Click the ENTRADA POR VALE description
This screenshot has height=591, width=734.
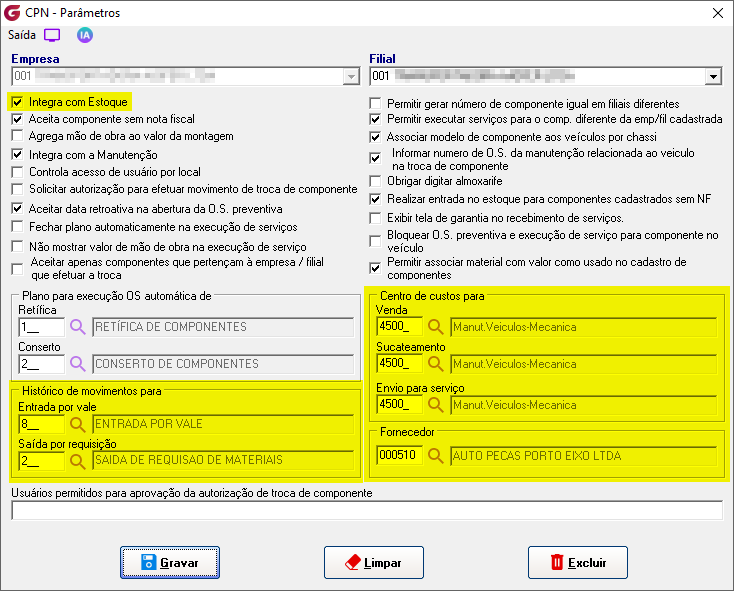coord(223,424)
